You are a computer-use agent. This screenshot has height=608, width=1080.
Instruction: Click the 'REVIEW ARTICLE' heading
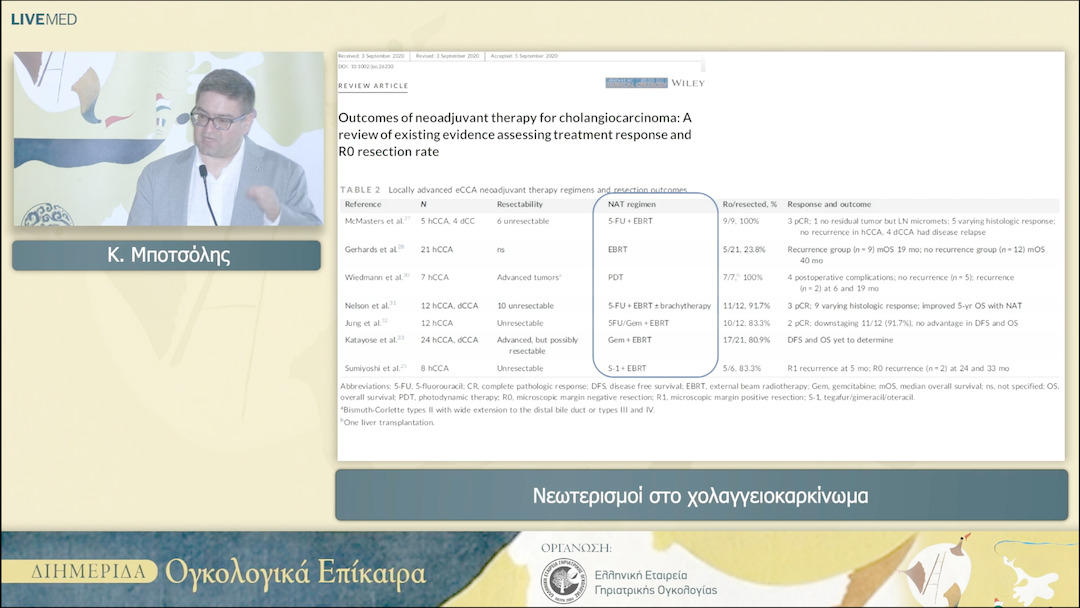373,85
